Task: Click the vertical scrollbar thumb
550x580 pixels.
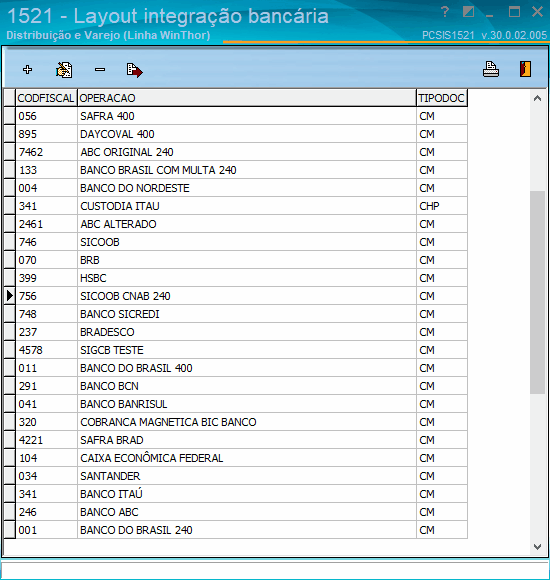Action: [x=537, y=292]
